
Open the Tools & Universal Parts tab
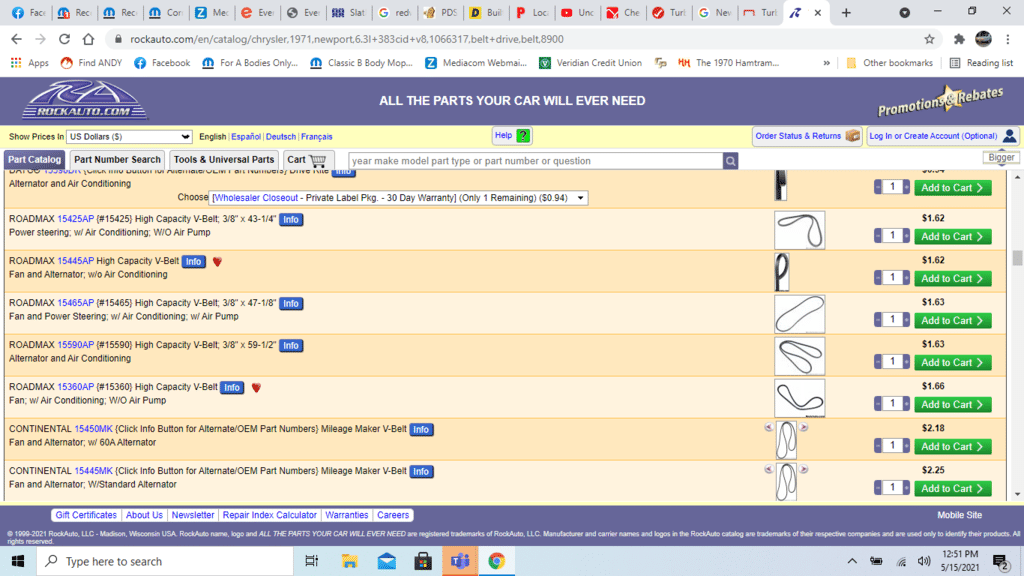(224, 160)
